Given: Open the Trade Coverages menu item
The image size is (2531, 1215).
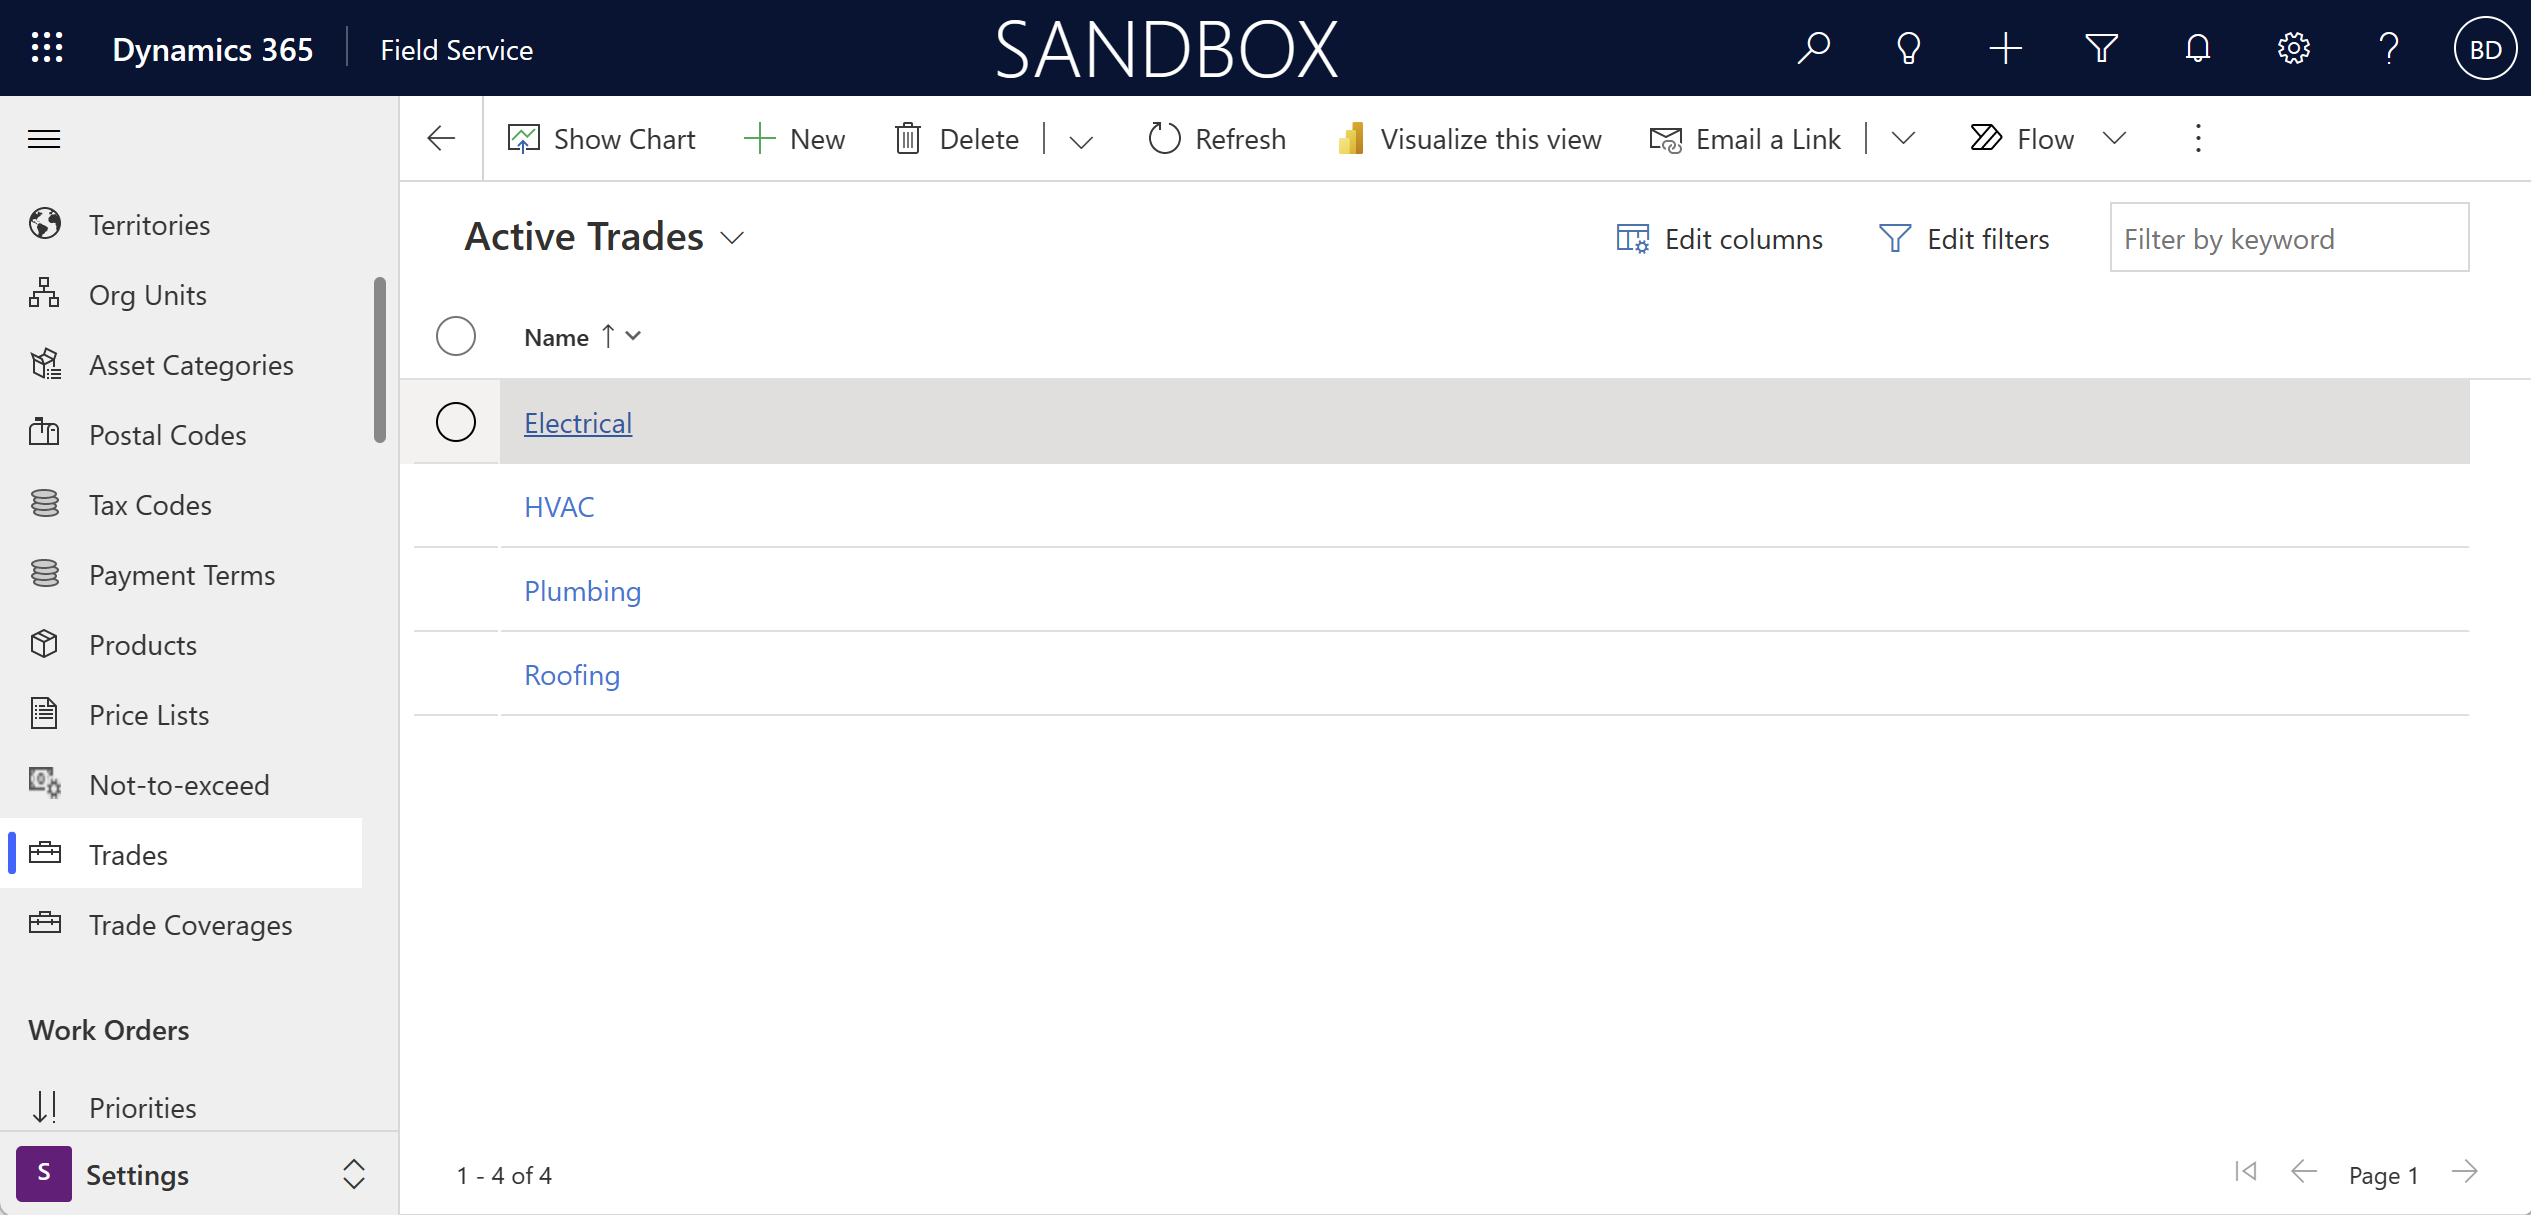Looking at the screenshot, I should tap(192, 923).
